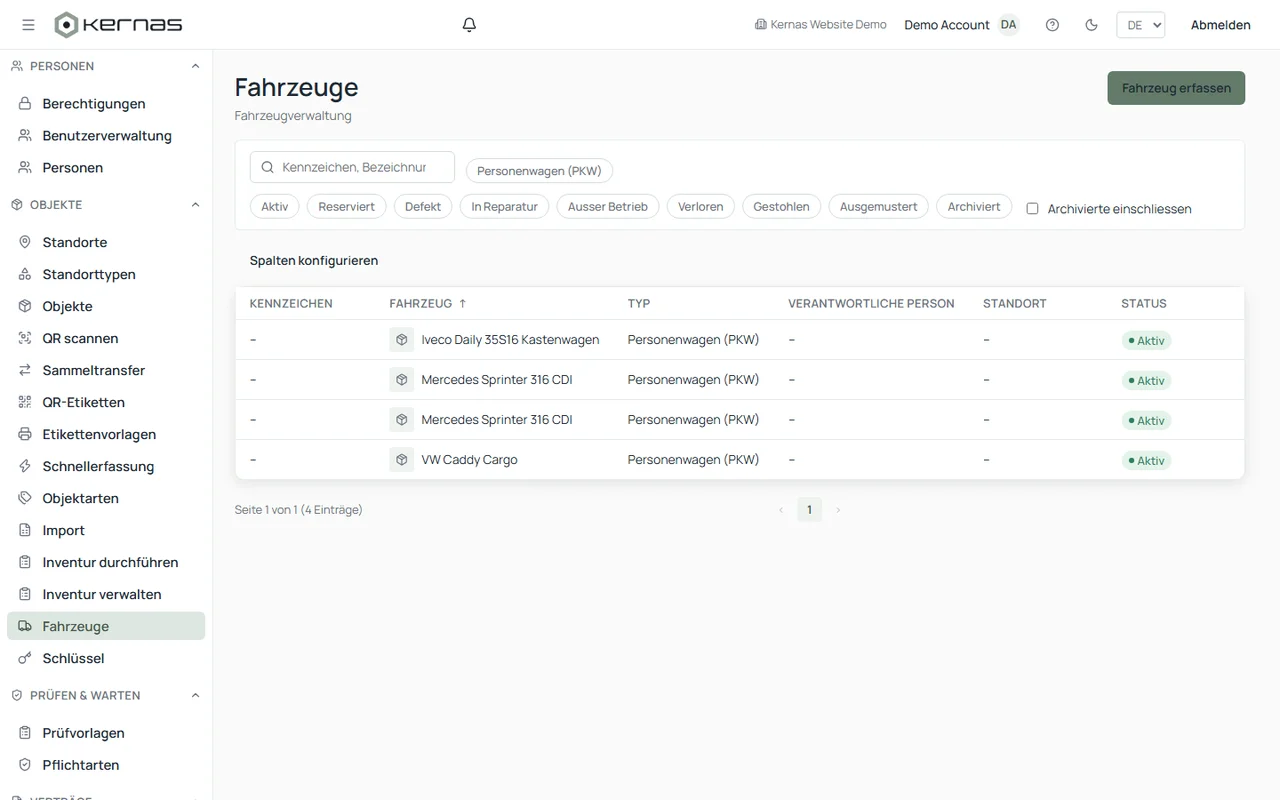Open Objekte box icon
The height and width of the screenshot is (800, 1280).
pyautogui.click(x=25, y=306)
